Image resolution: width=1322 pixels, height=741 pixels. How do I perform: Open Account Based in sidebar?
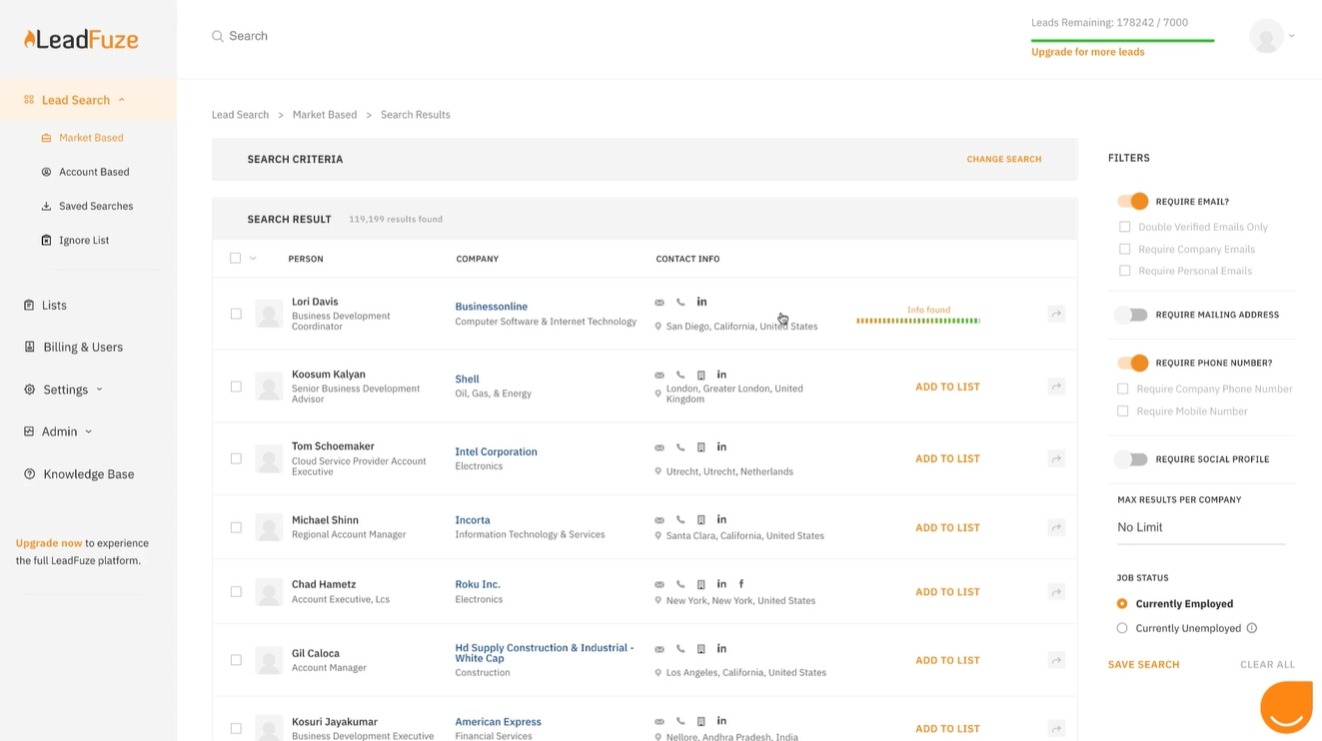pyautogui.click(x=94, y=172)
